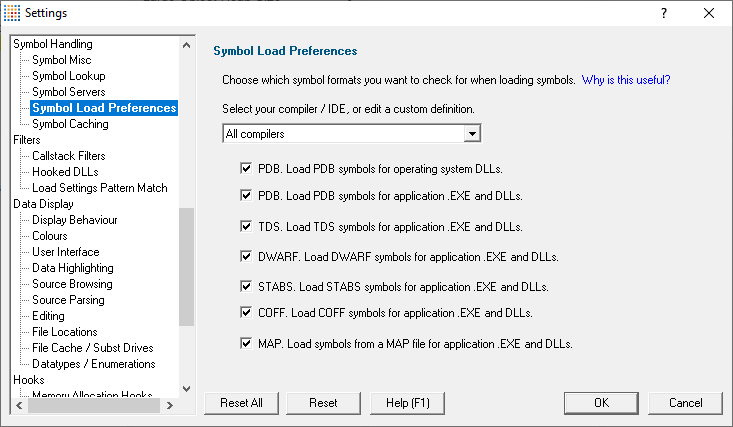Image resolution: width=733 pixels, height=427 pixels.
Task: Click the Help (F1) button
Action: (x=407, y=403)
